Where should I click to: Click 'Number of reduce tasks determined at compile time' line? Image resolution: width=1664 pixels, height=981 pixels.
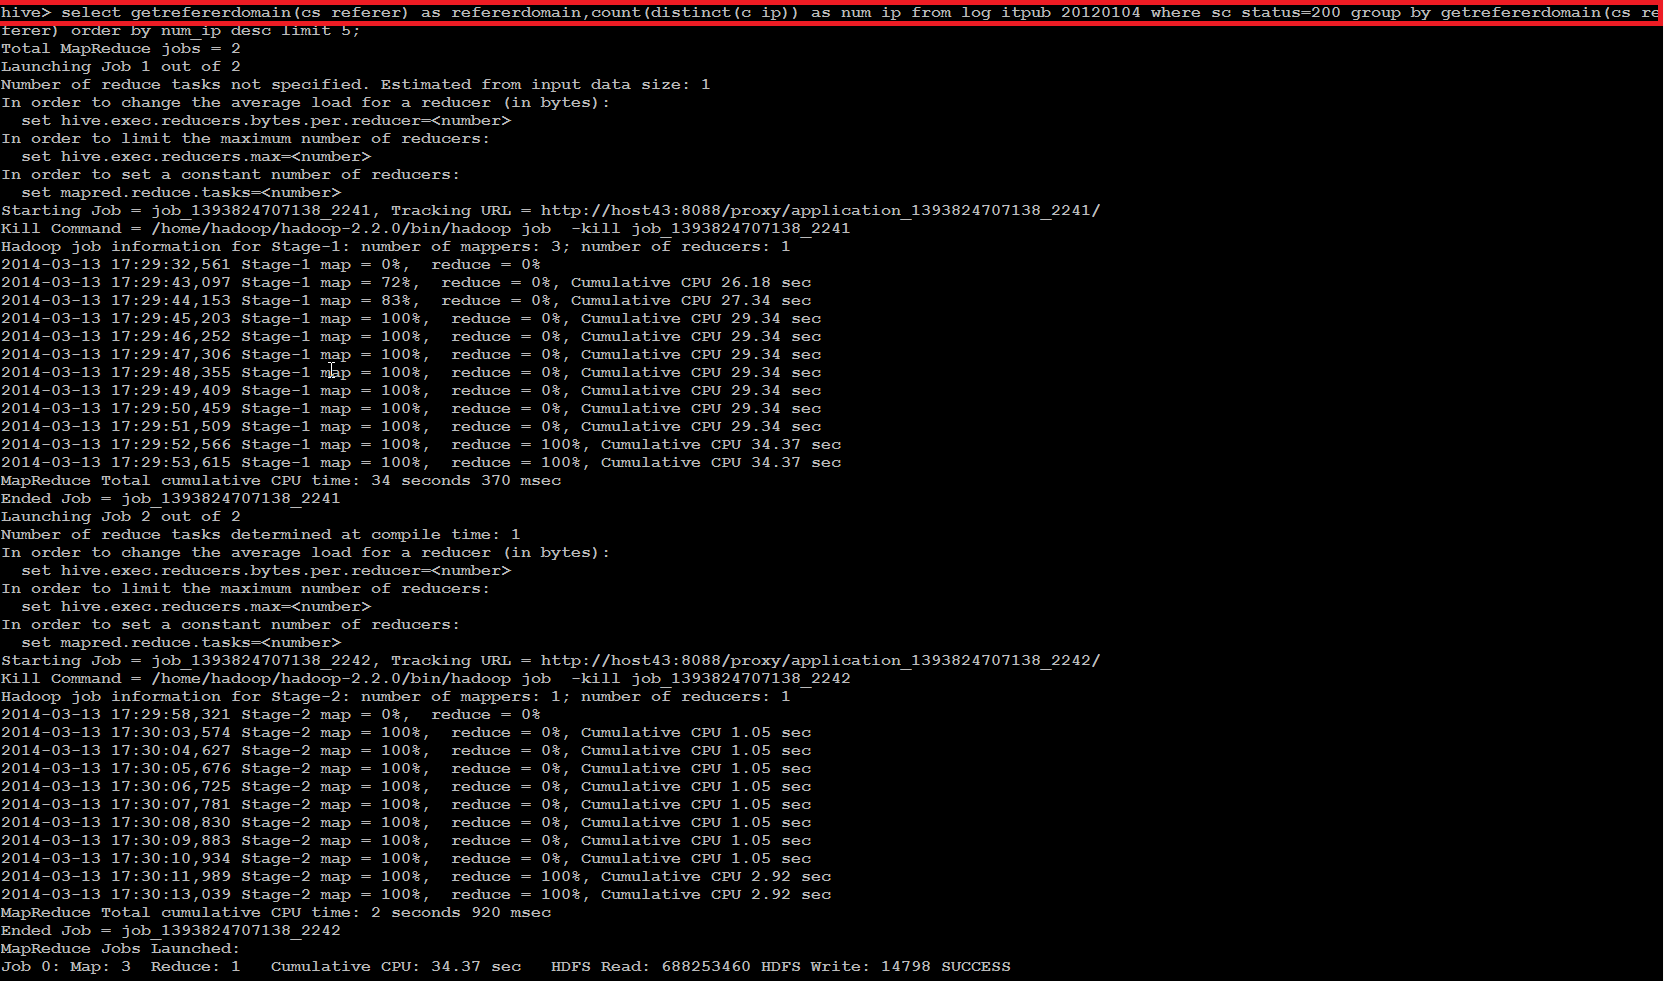pos(260,535)
